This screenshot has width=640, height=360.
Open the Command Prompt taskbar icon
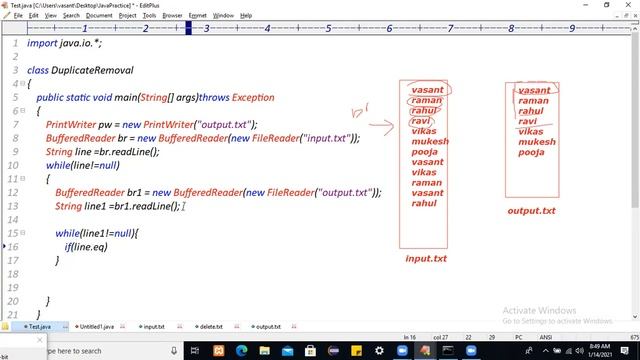(448, 351)
